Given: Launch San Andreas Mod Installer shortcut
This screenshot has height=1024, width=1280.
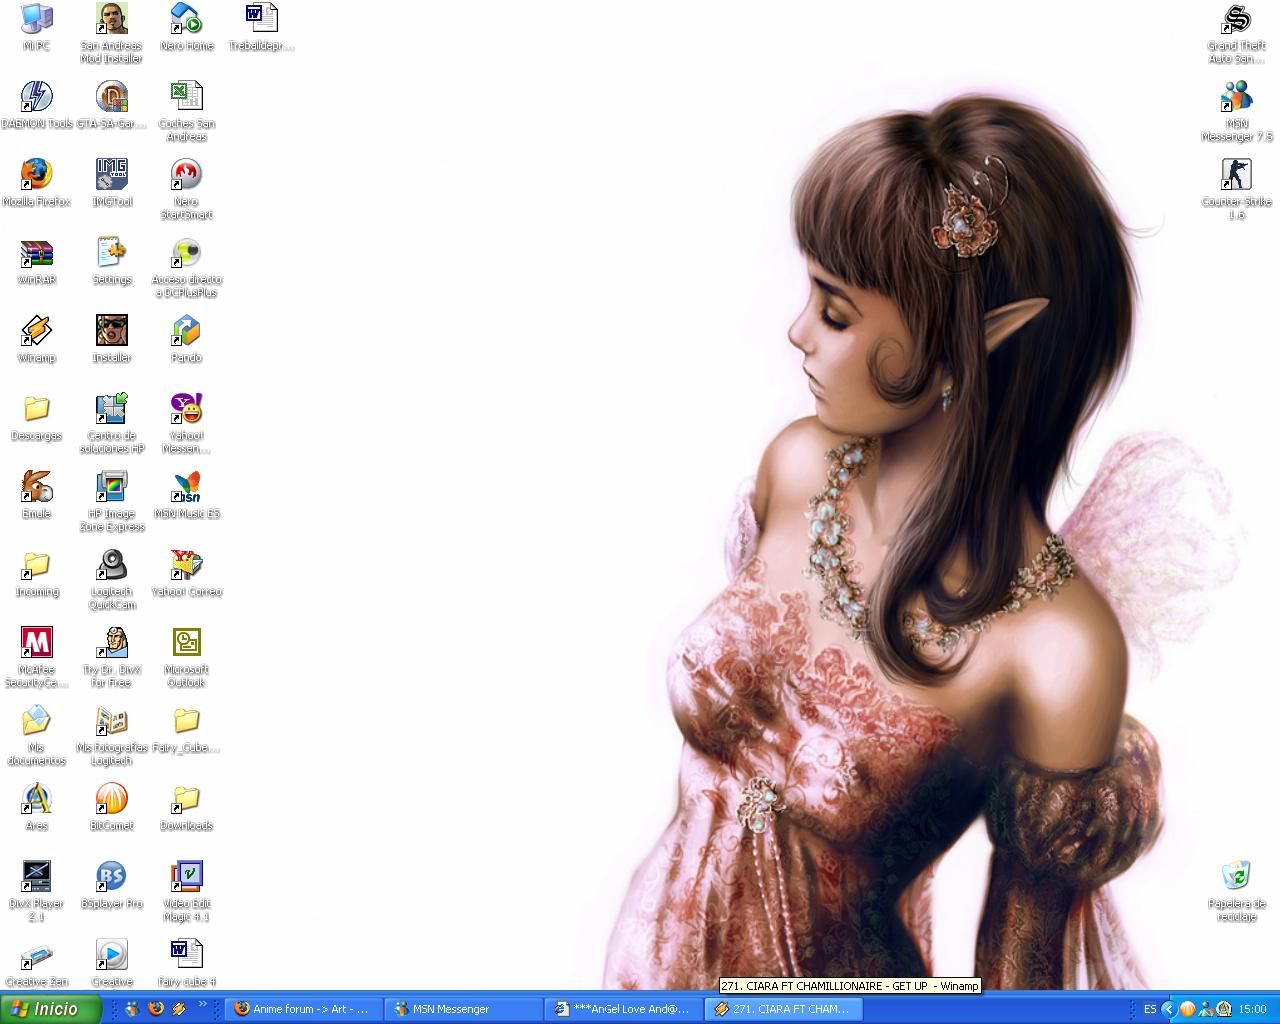Looking at the screenshot, I should tap(111, 33).
